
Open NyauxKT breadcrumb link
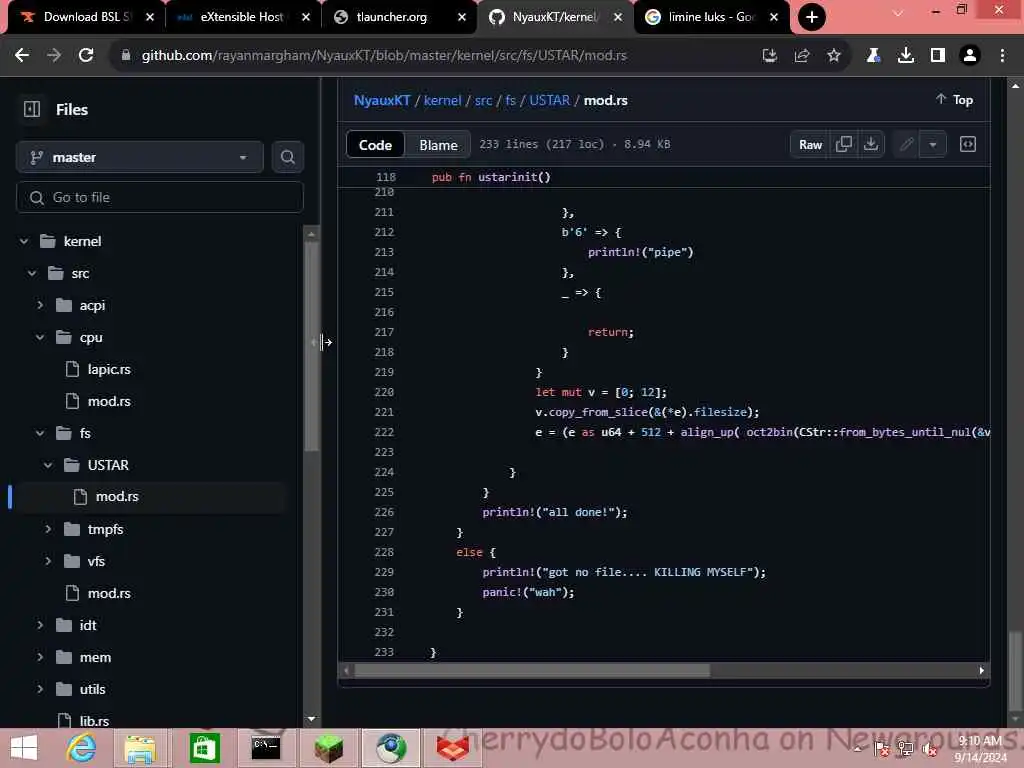pos(382,100)
